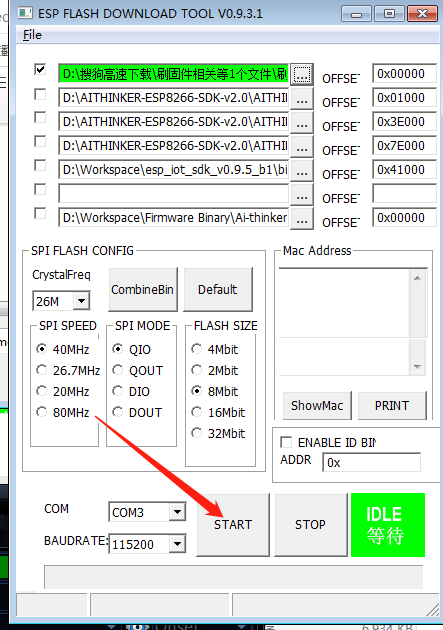The image size is (443, 630).
Task: Click the IDLE status indicator
Action: 388,525
